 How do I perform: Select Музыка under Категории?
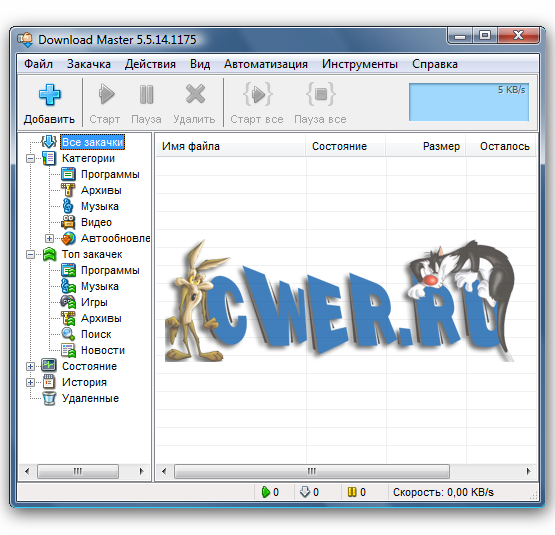click(x=99, y=206)
